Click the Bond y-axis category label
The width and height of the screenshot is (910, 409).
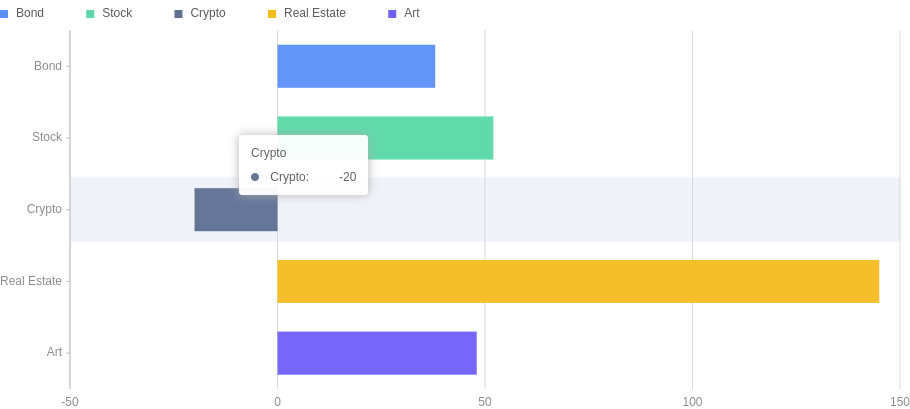point(48,66)
